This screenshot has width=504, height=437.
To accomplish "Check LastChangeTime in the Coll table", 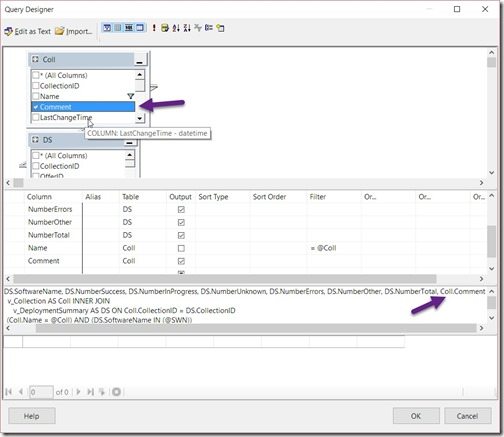I will (x=36, y=117).
